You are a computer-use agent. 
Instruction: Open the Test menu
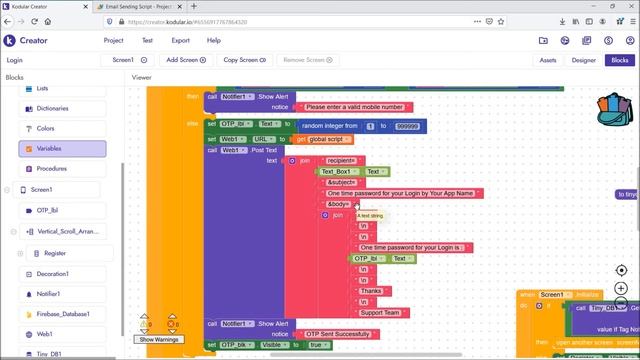[x=147, y=40]
